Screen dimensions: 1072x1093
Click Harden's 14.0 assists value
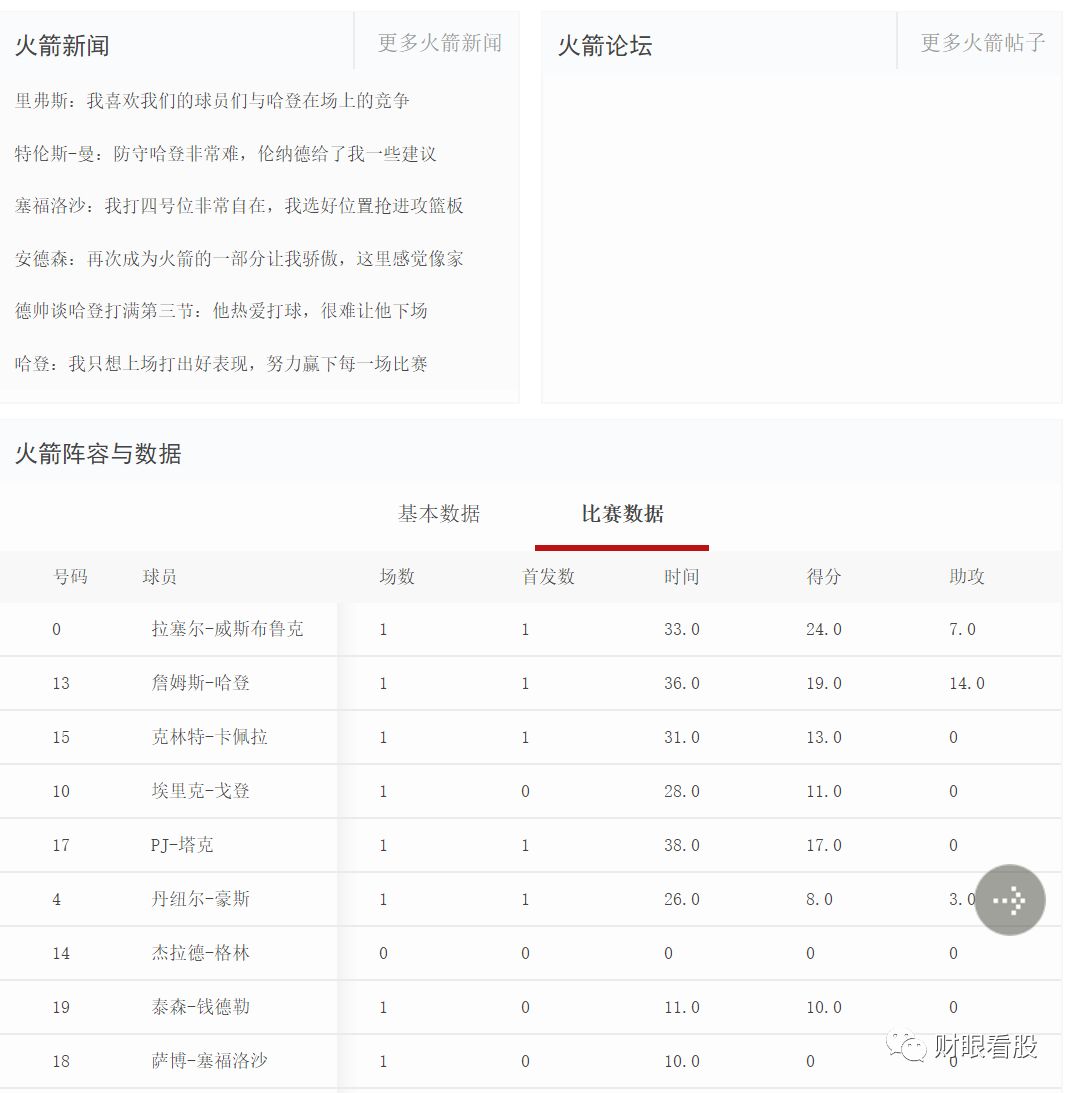(x=967, y=683)
